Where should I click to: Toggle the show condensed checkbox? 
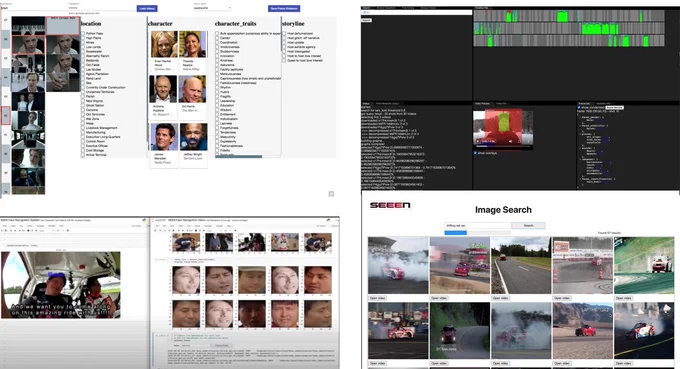(579, 108)
